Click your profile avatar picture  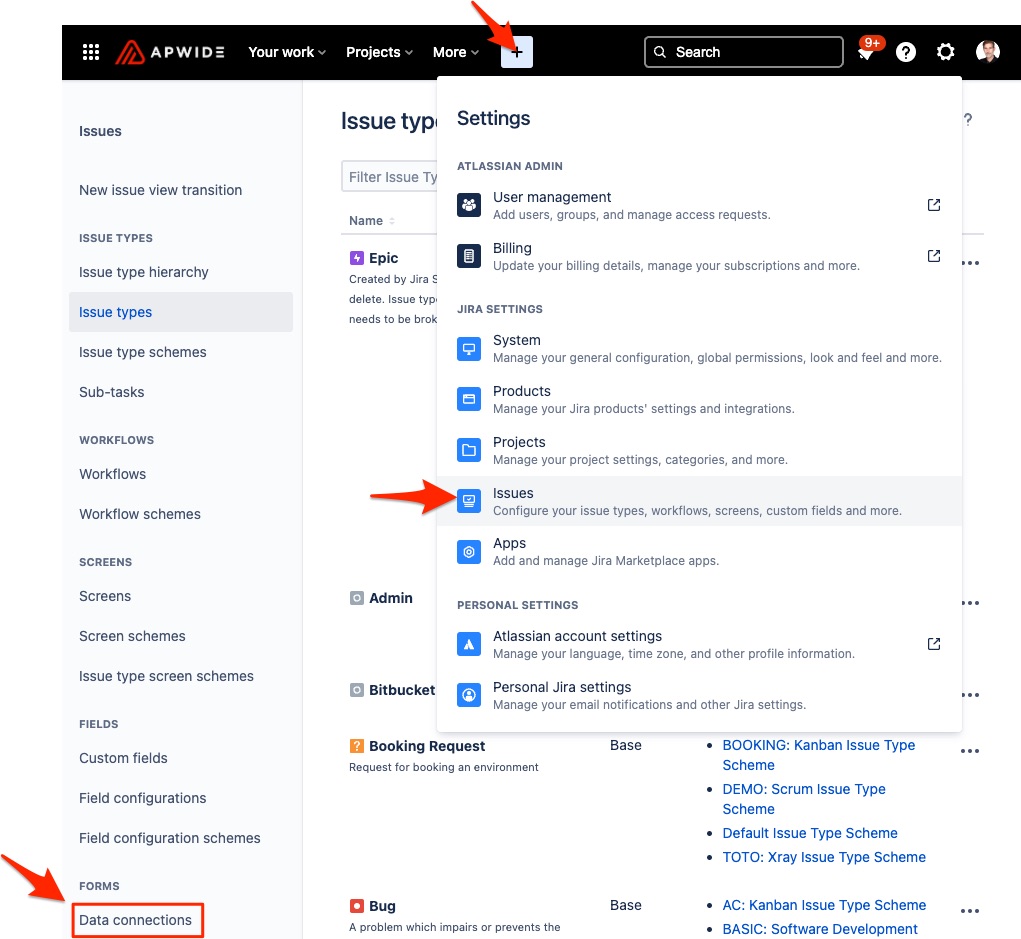[987, 52]
